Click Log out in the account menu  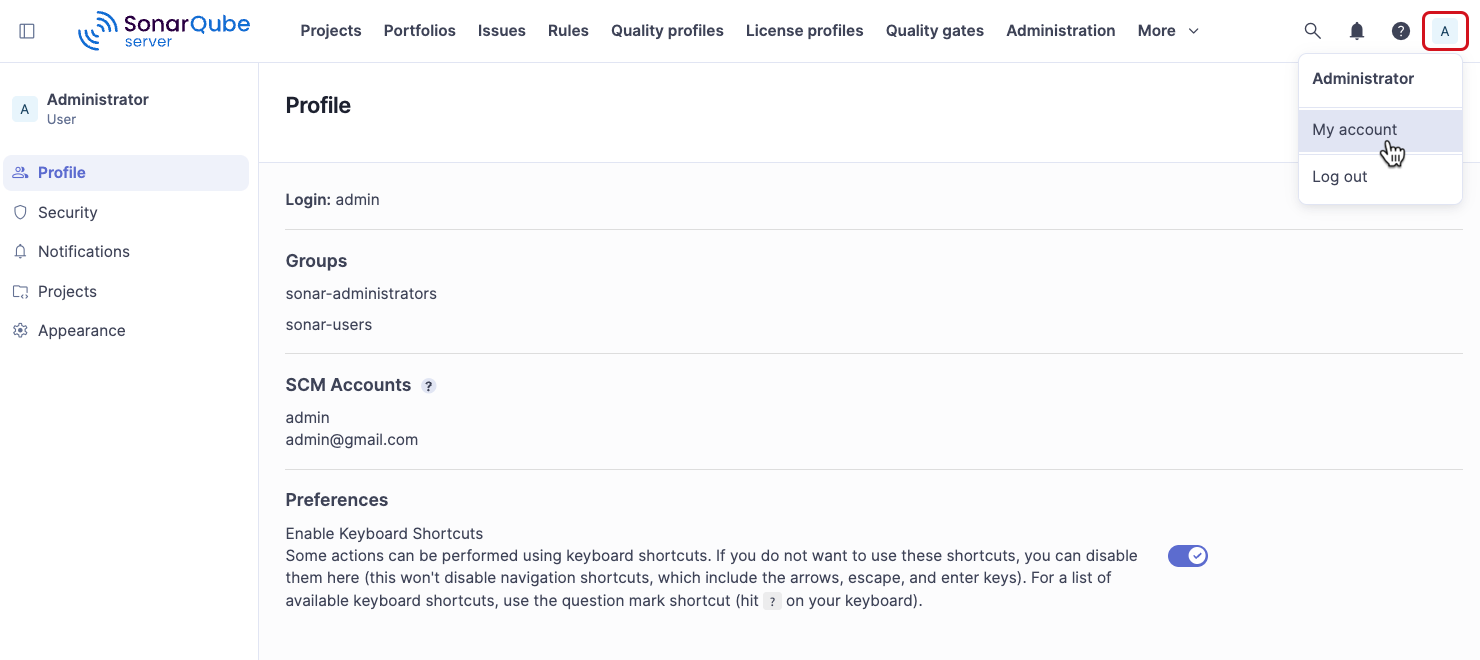click(x=1339, y=176)
